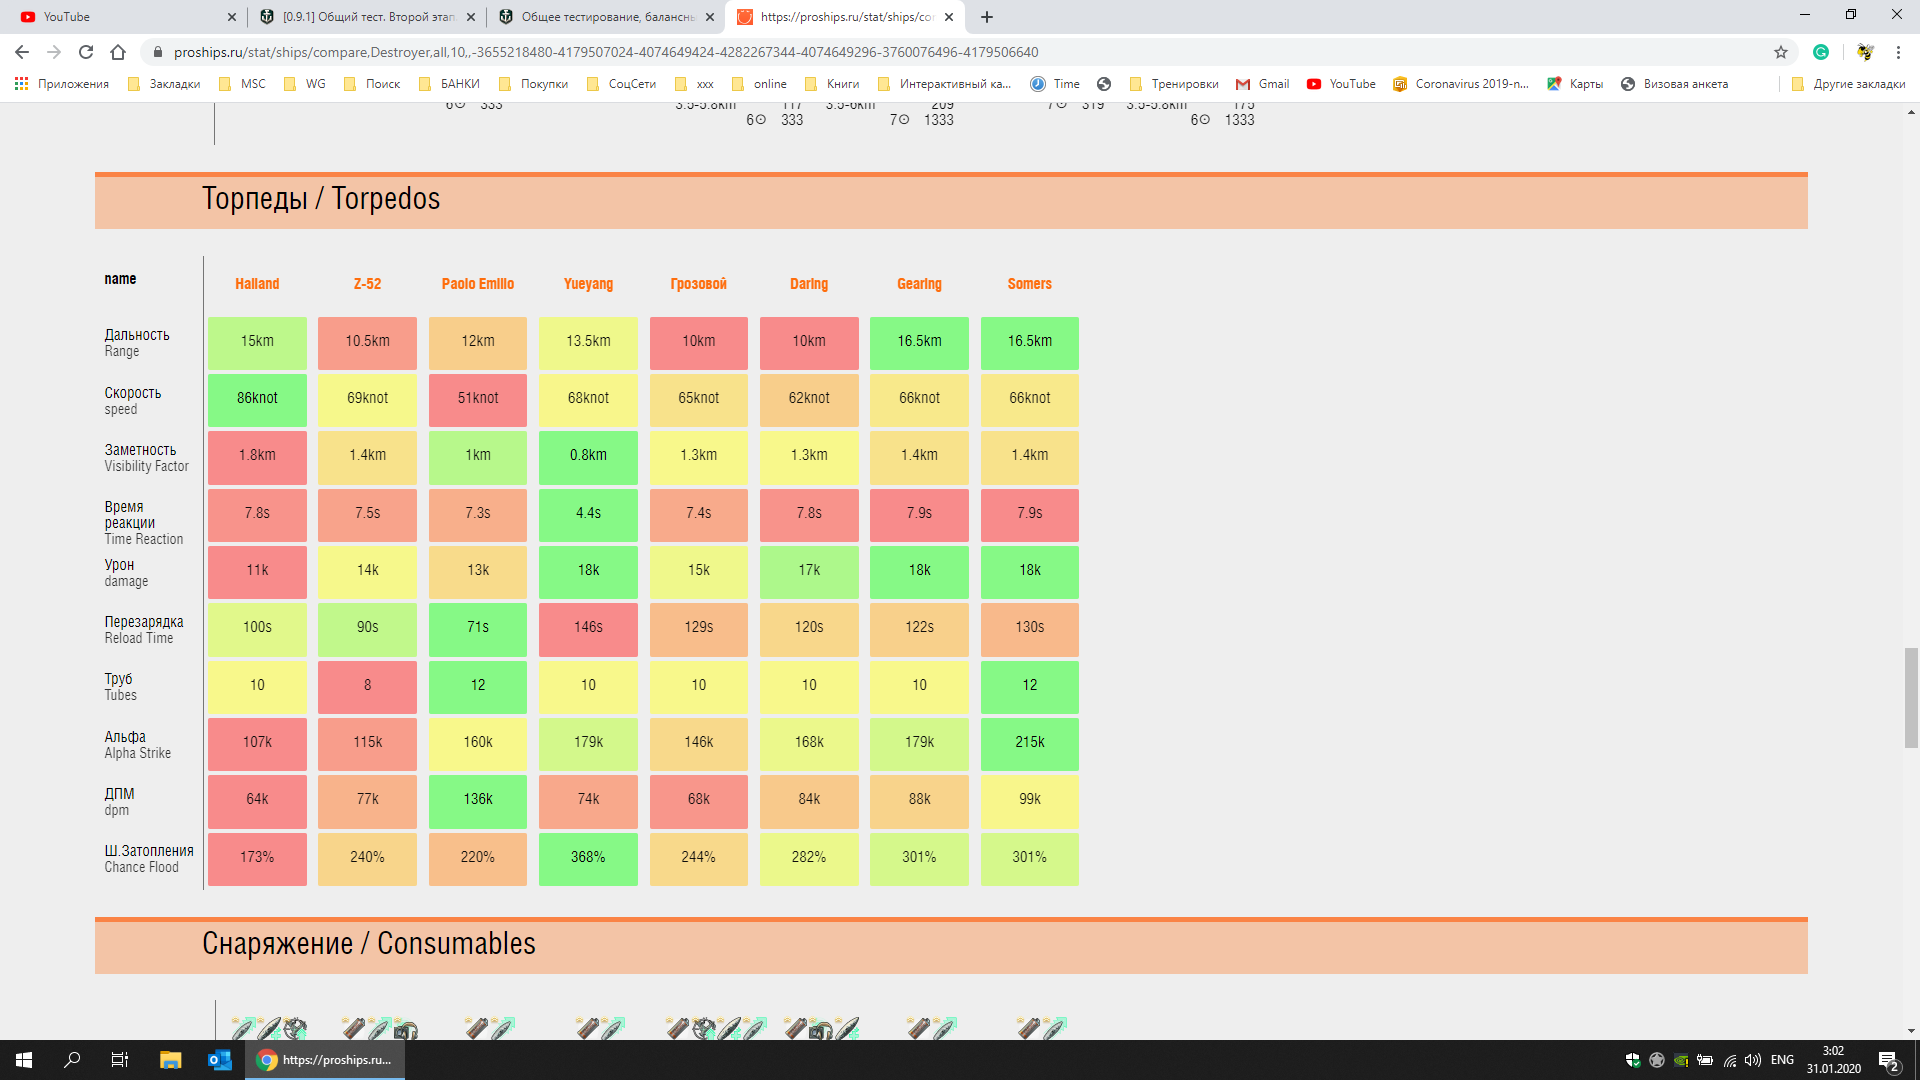Viewport: 1920px width, 1080px height.
Task: Open the browser home page
Action: [118, 52]
